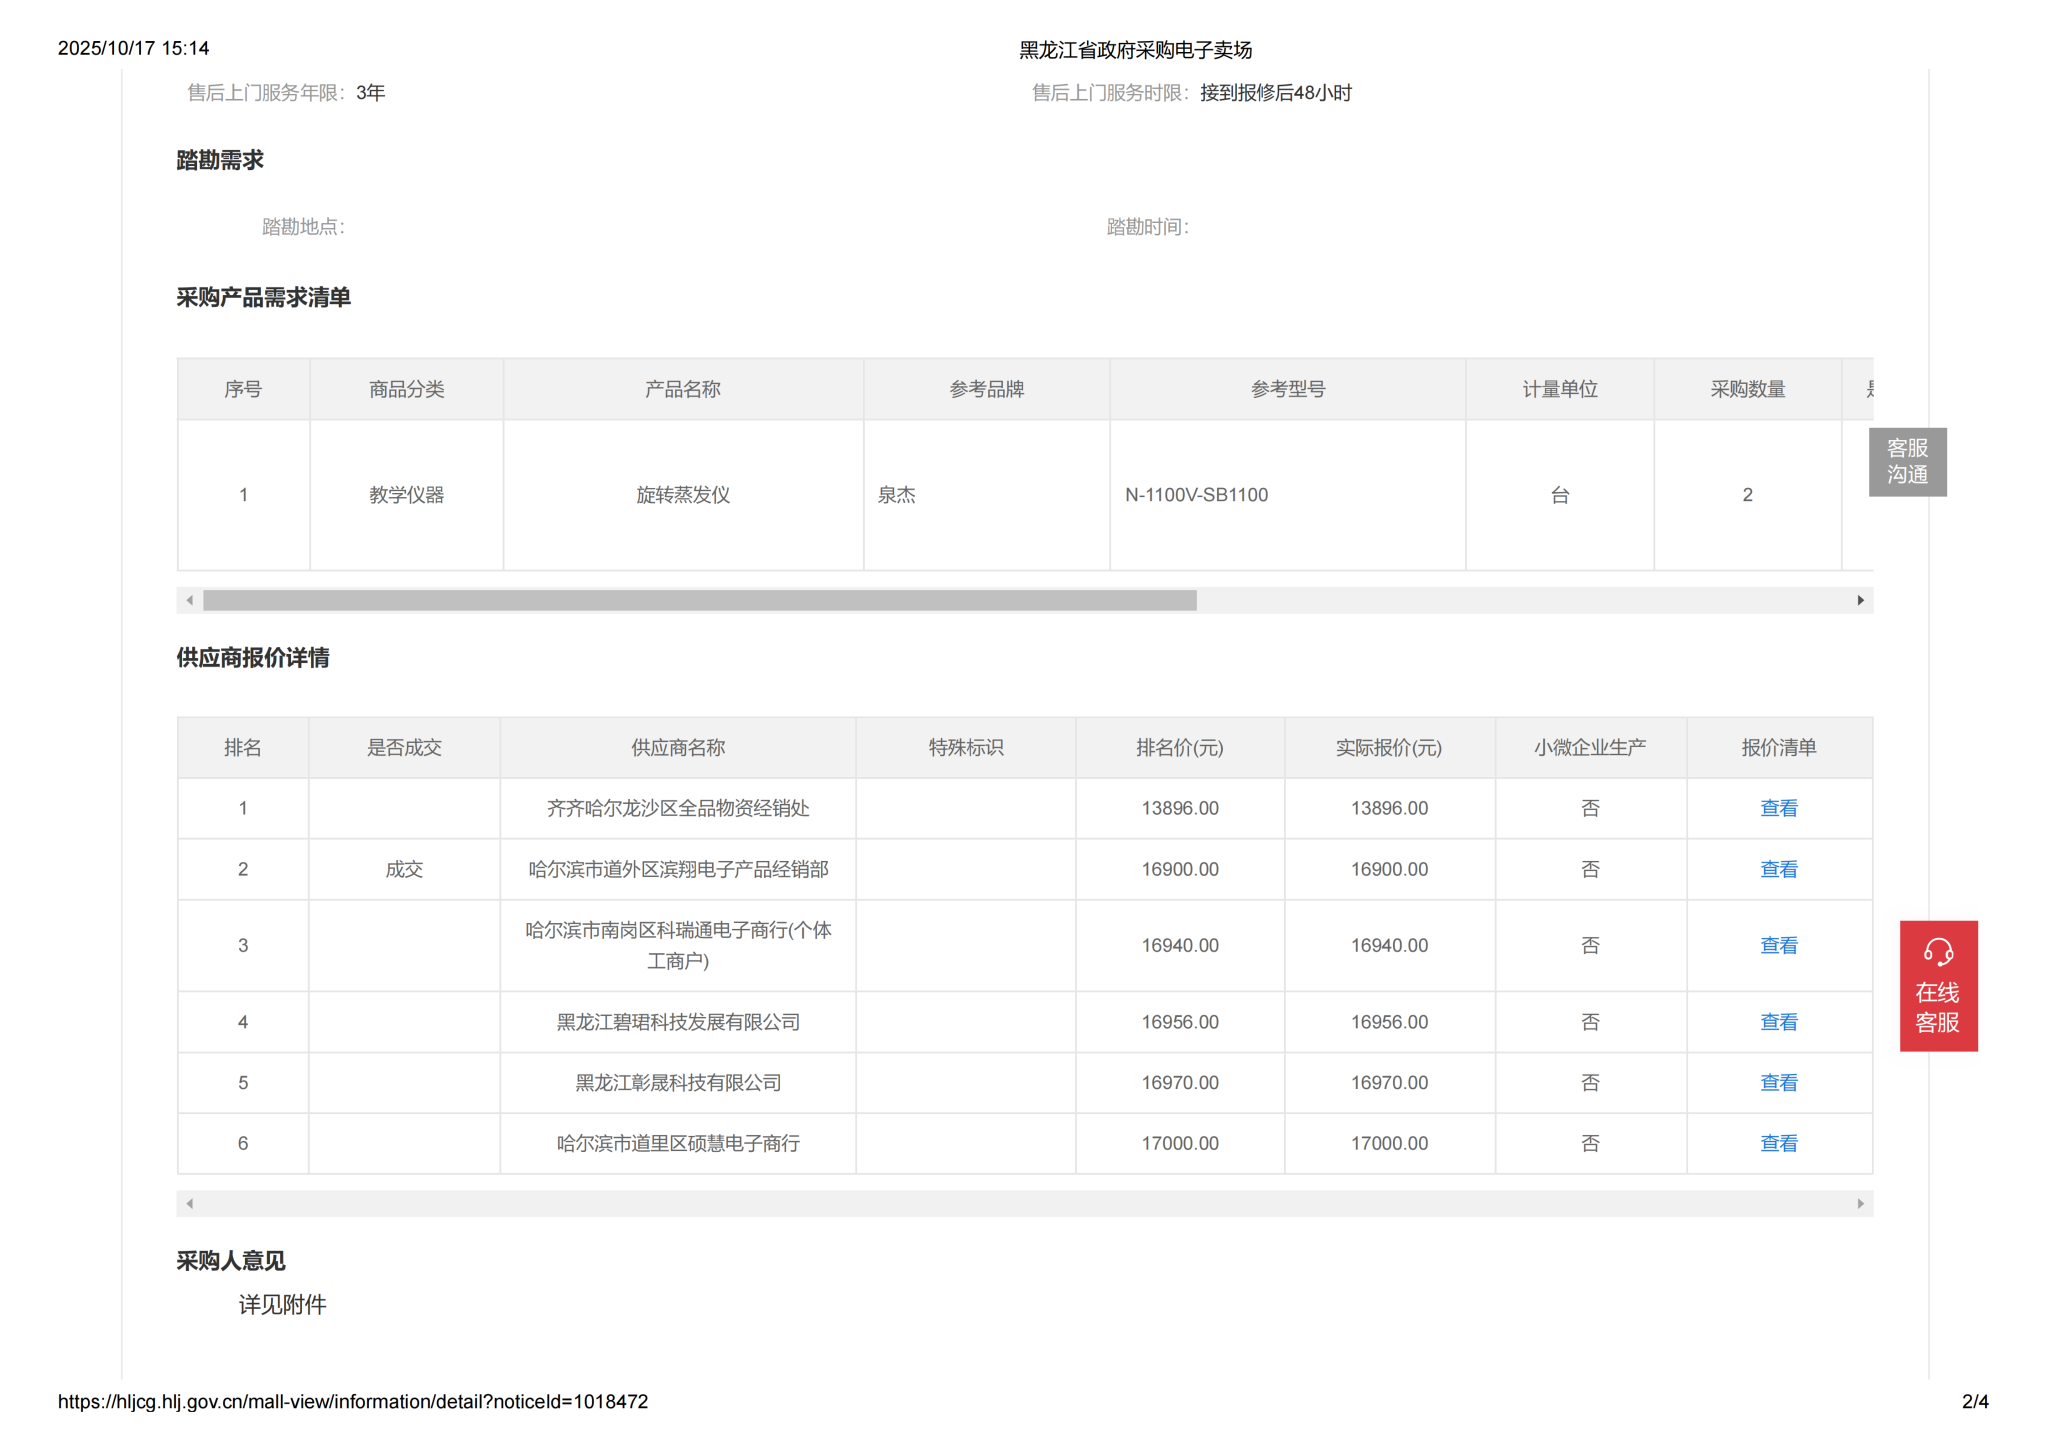Click the 排名价(元) column header
Viewport: 2048px width, 1447px height.
click(1179, 748)
